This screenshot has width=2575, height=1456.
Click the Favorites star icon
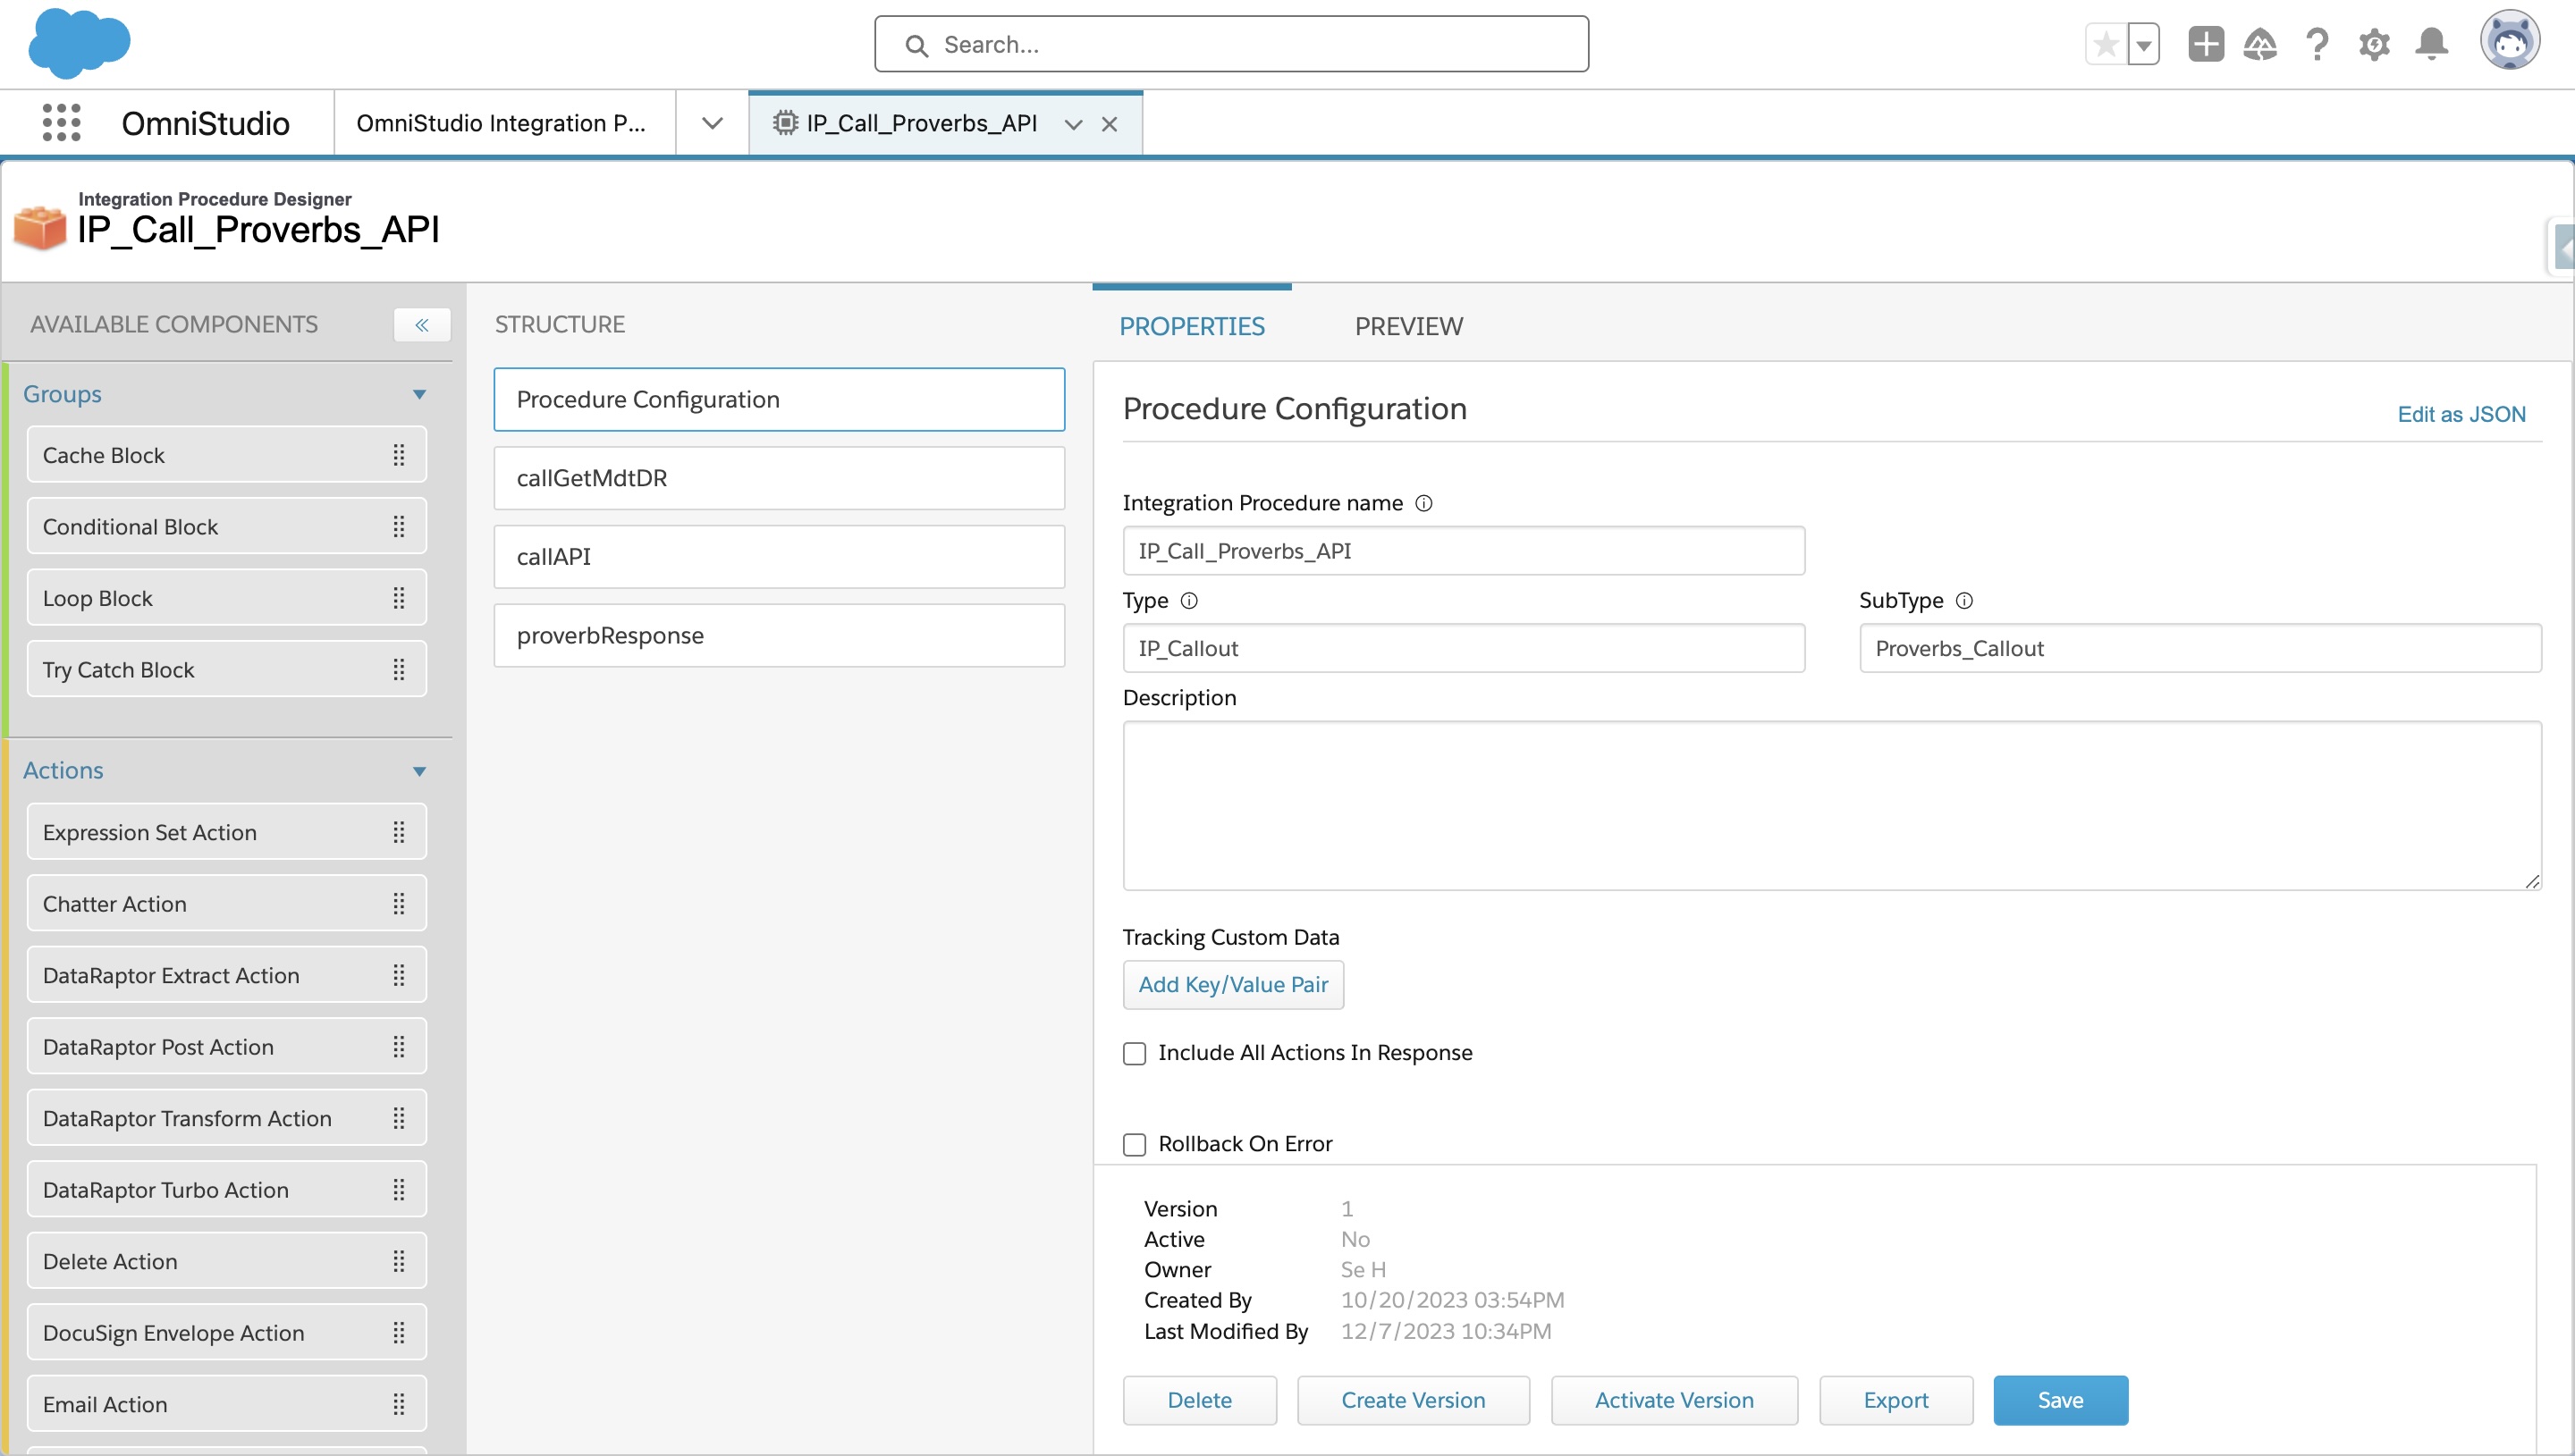coord(2106,44)
